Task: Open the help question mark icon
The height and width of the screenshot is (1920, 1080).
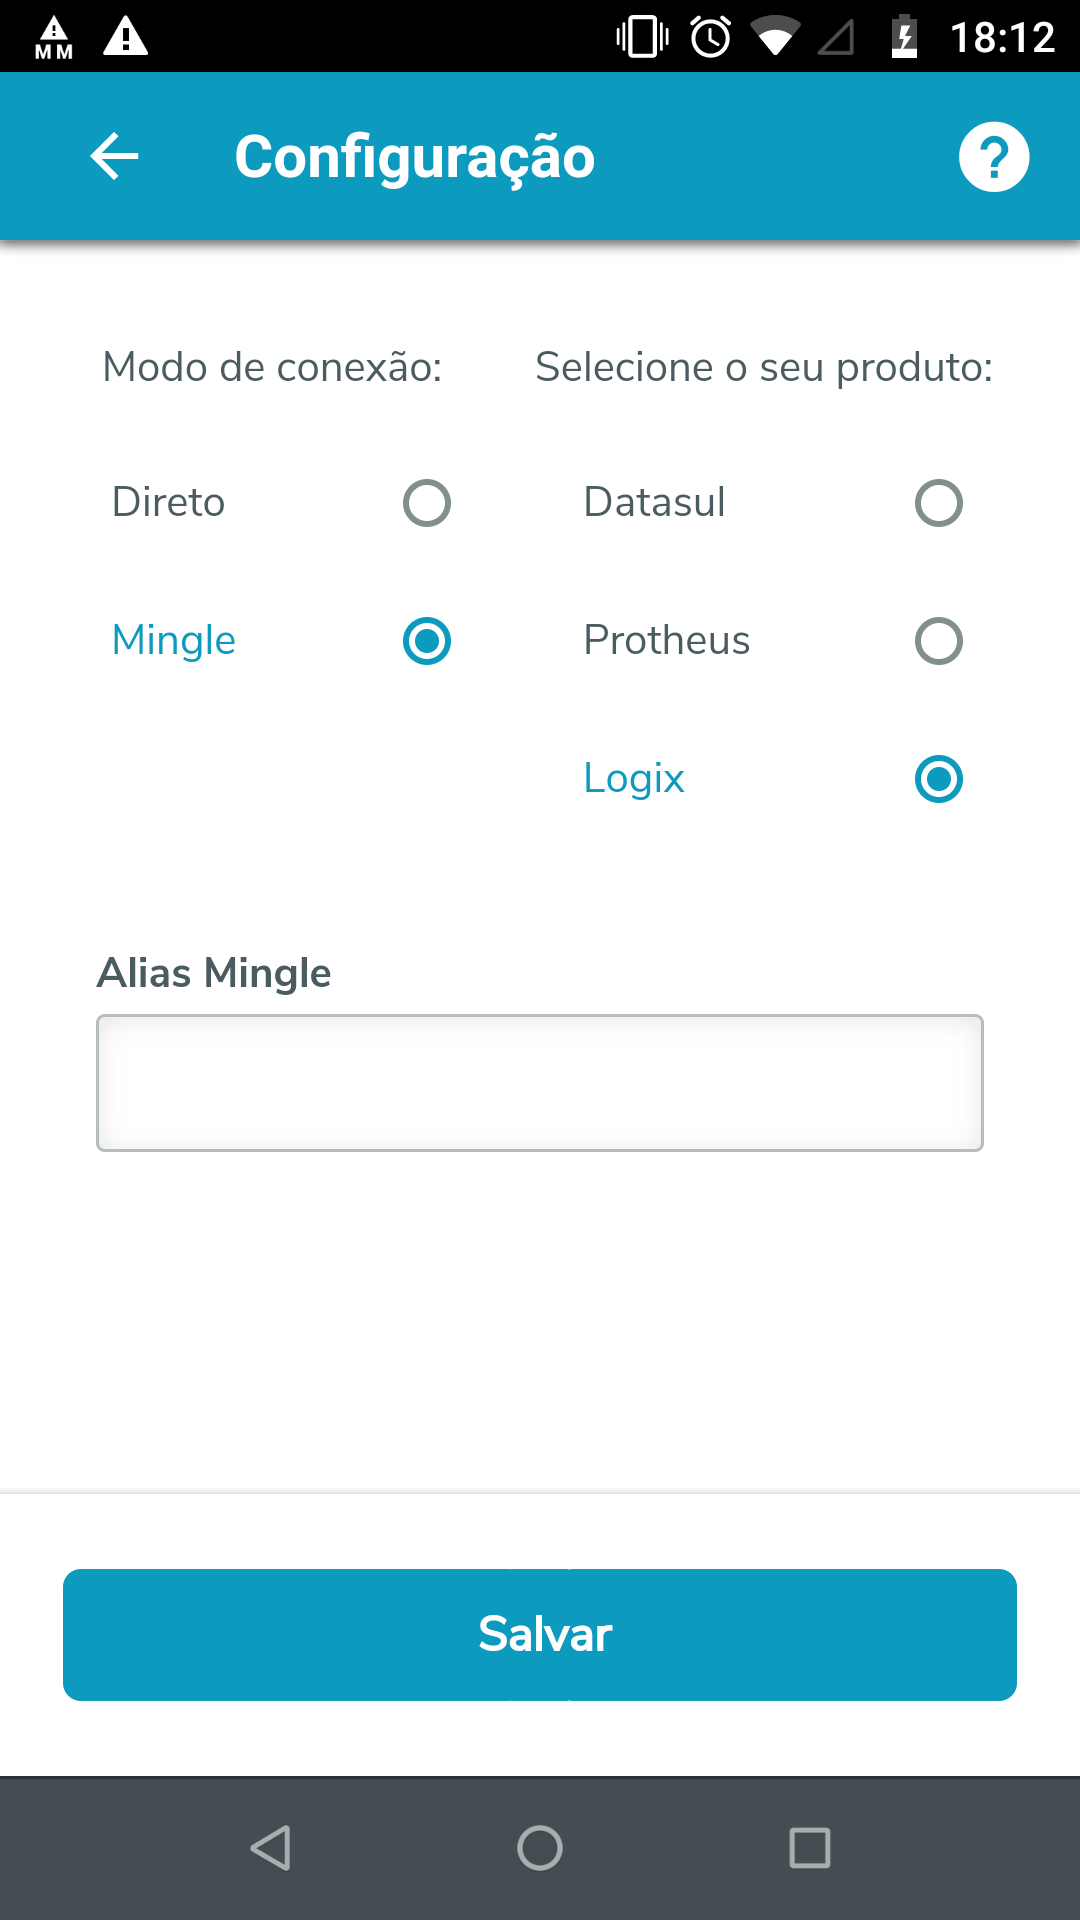Action: coord(993,157)
